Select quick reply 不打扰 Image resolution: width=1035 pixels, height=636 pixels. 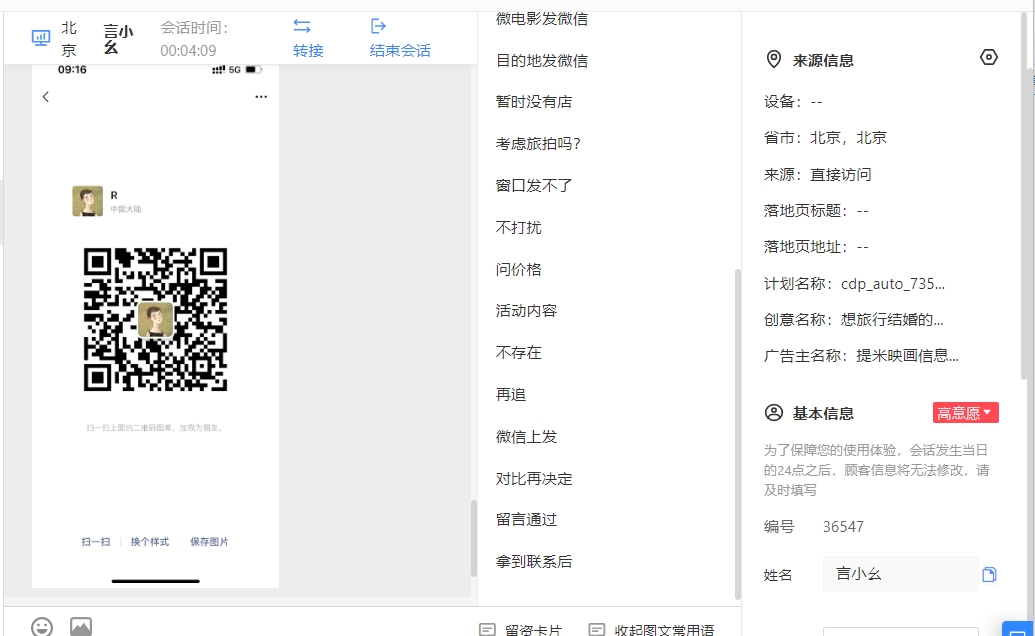click(x=519, y=228)
